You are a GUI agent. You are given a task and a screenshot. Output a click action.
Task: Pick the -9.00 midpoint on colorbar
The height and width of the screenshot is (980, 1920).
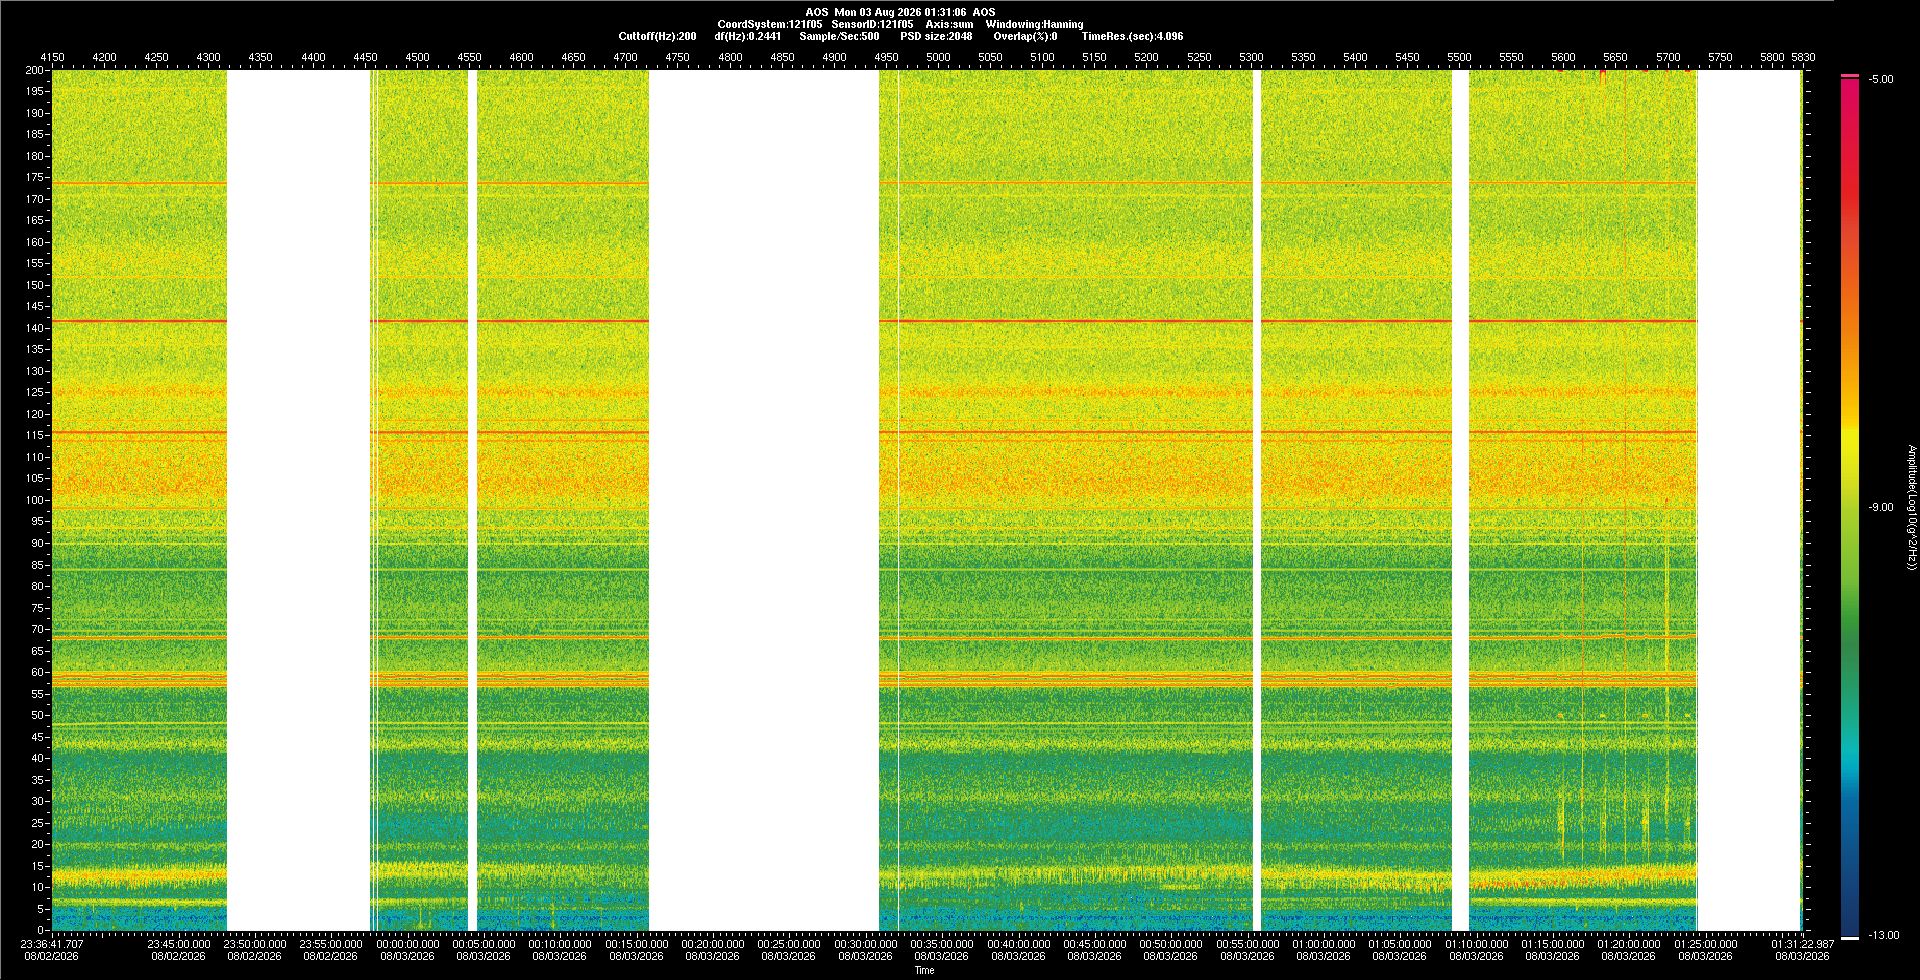pos(1881,507)
